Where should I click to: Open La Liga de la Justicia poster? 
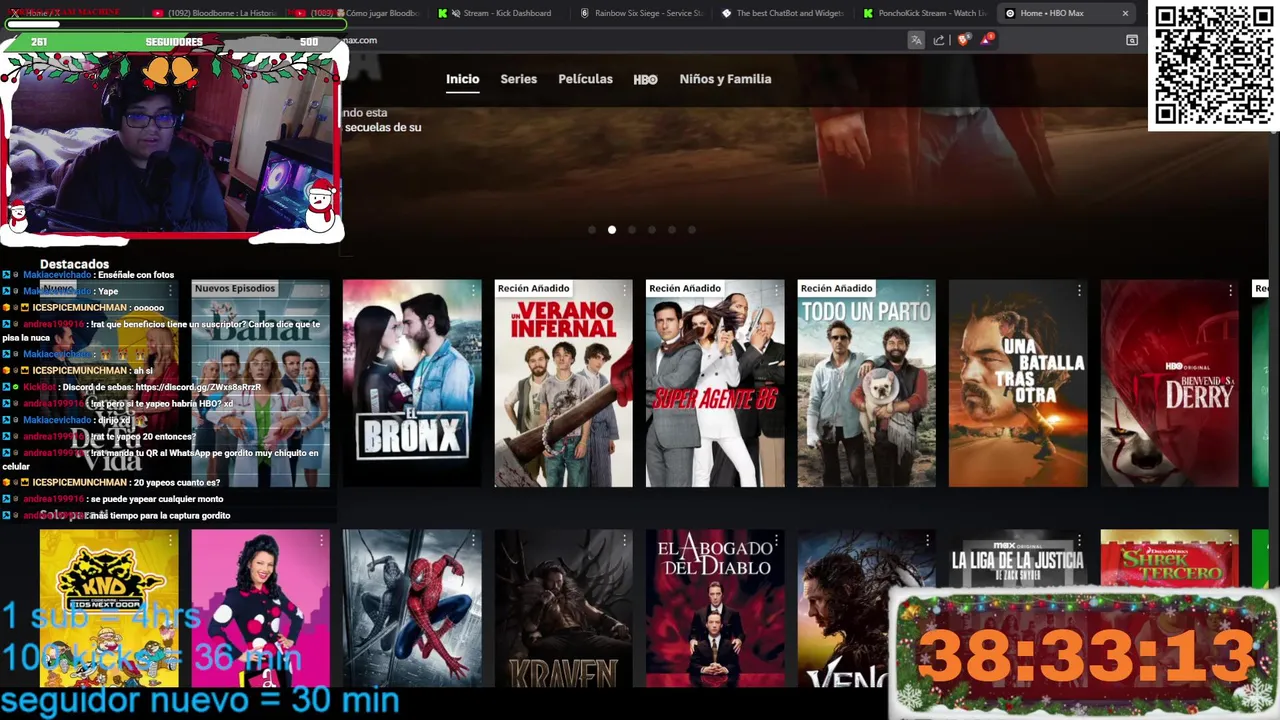tap(1018, 560)
